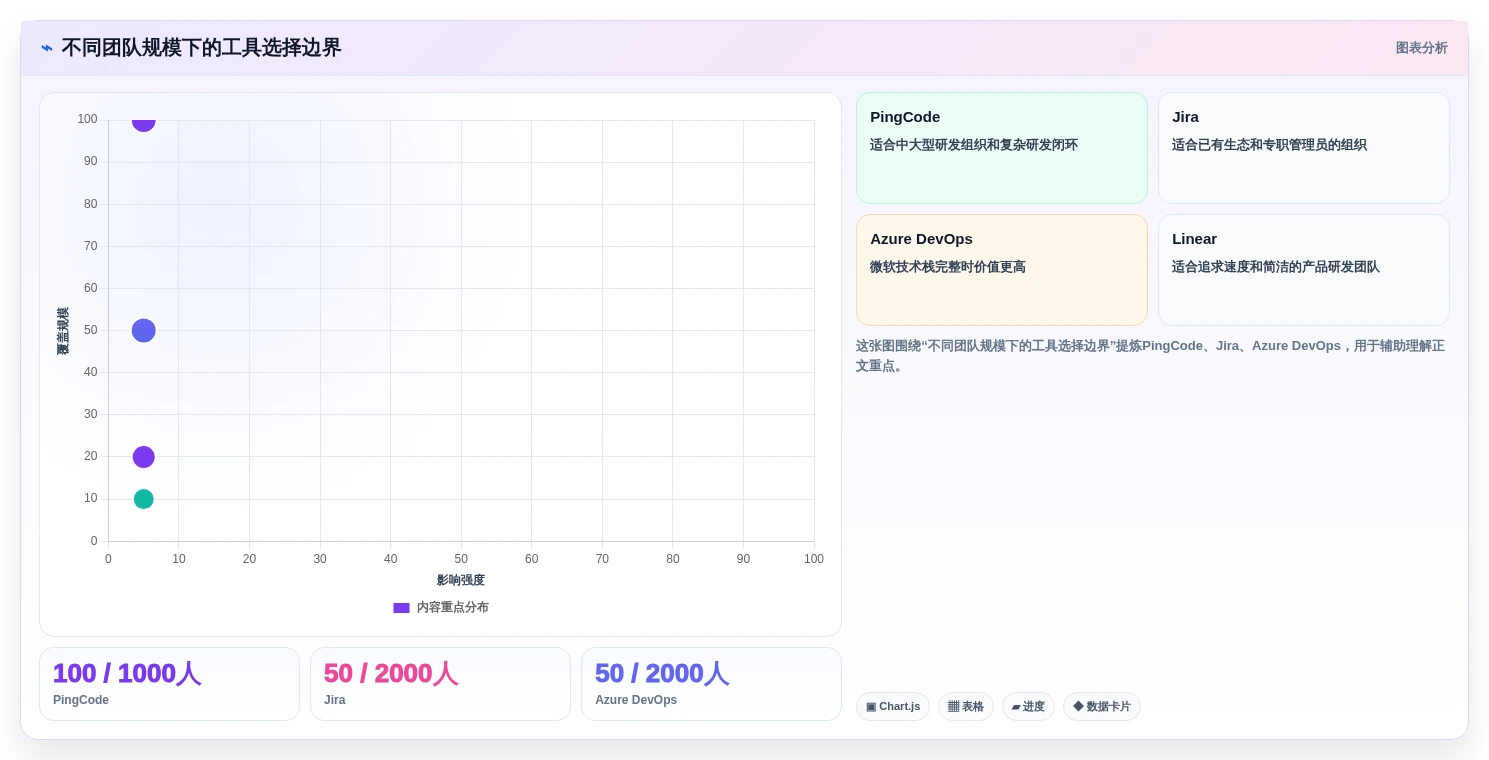Click the 内容重点分布 legend label
Image resolution: width=1489 pixels, height=760 pixels.
coord(453,608)
